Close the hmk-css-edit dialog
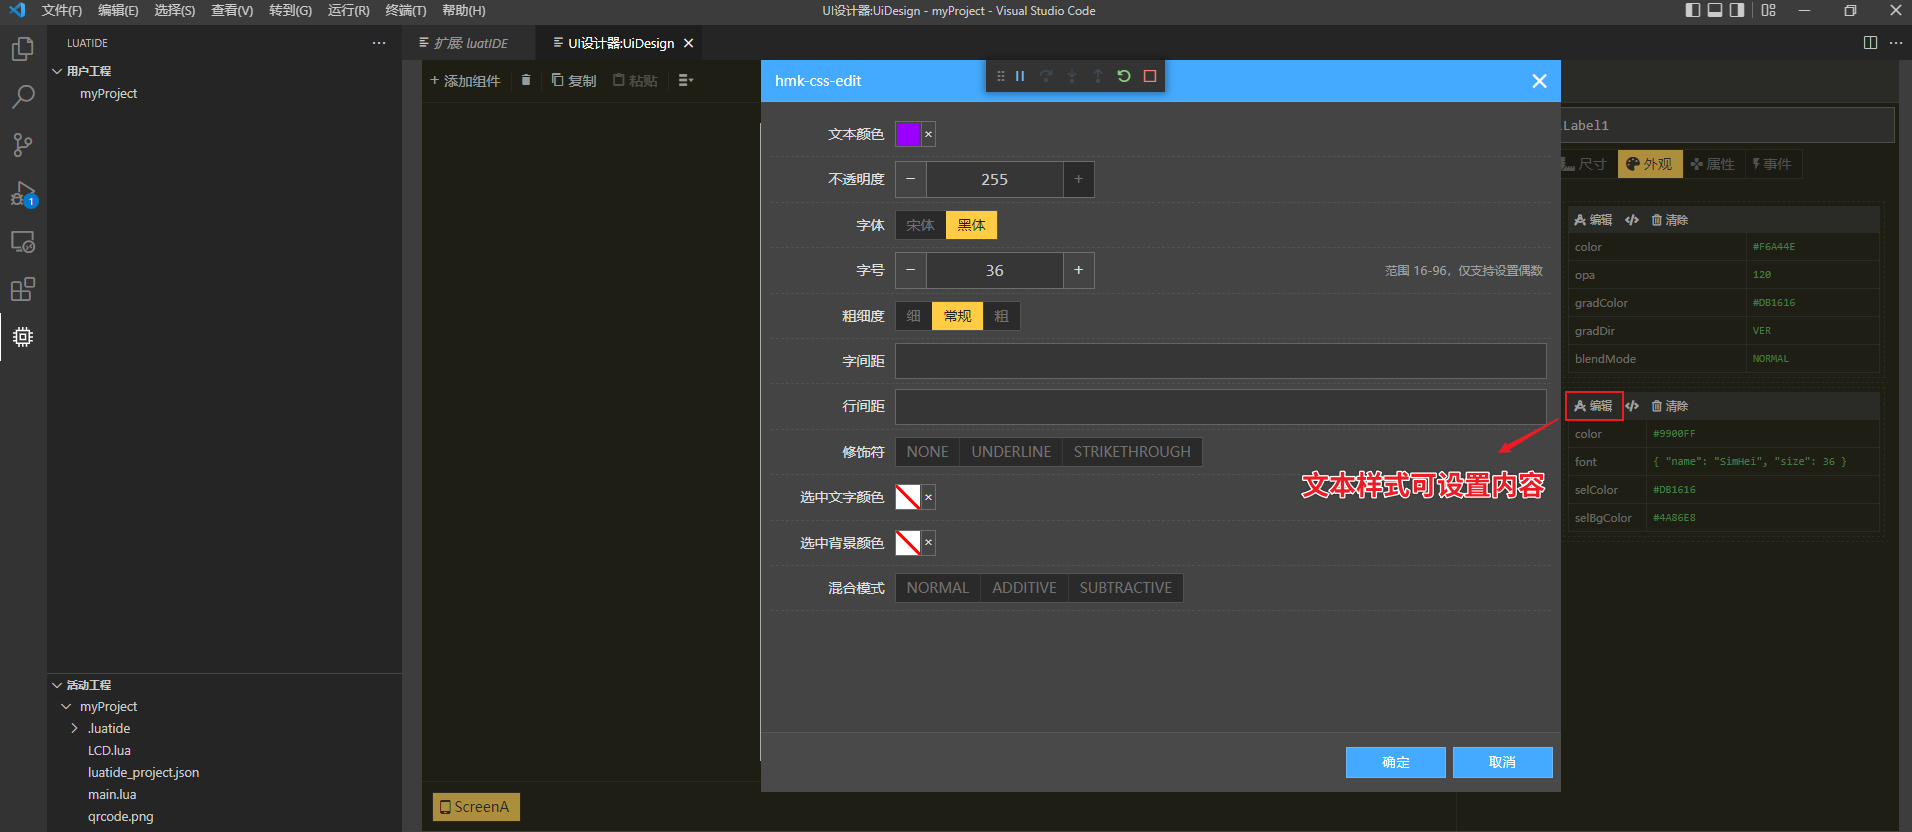This screenshot has width=1912, height=832. click(x=1540, y=81)
